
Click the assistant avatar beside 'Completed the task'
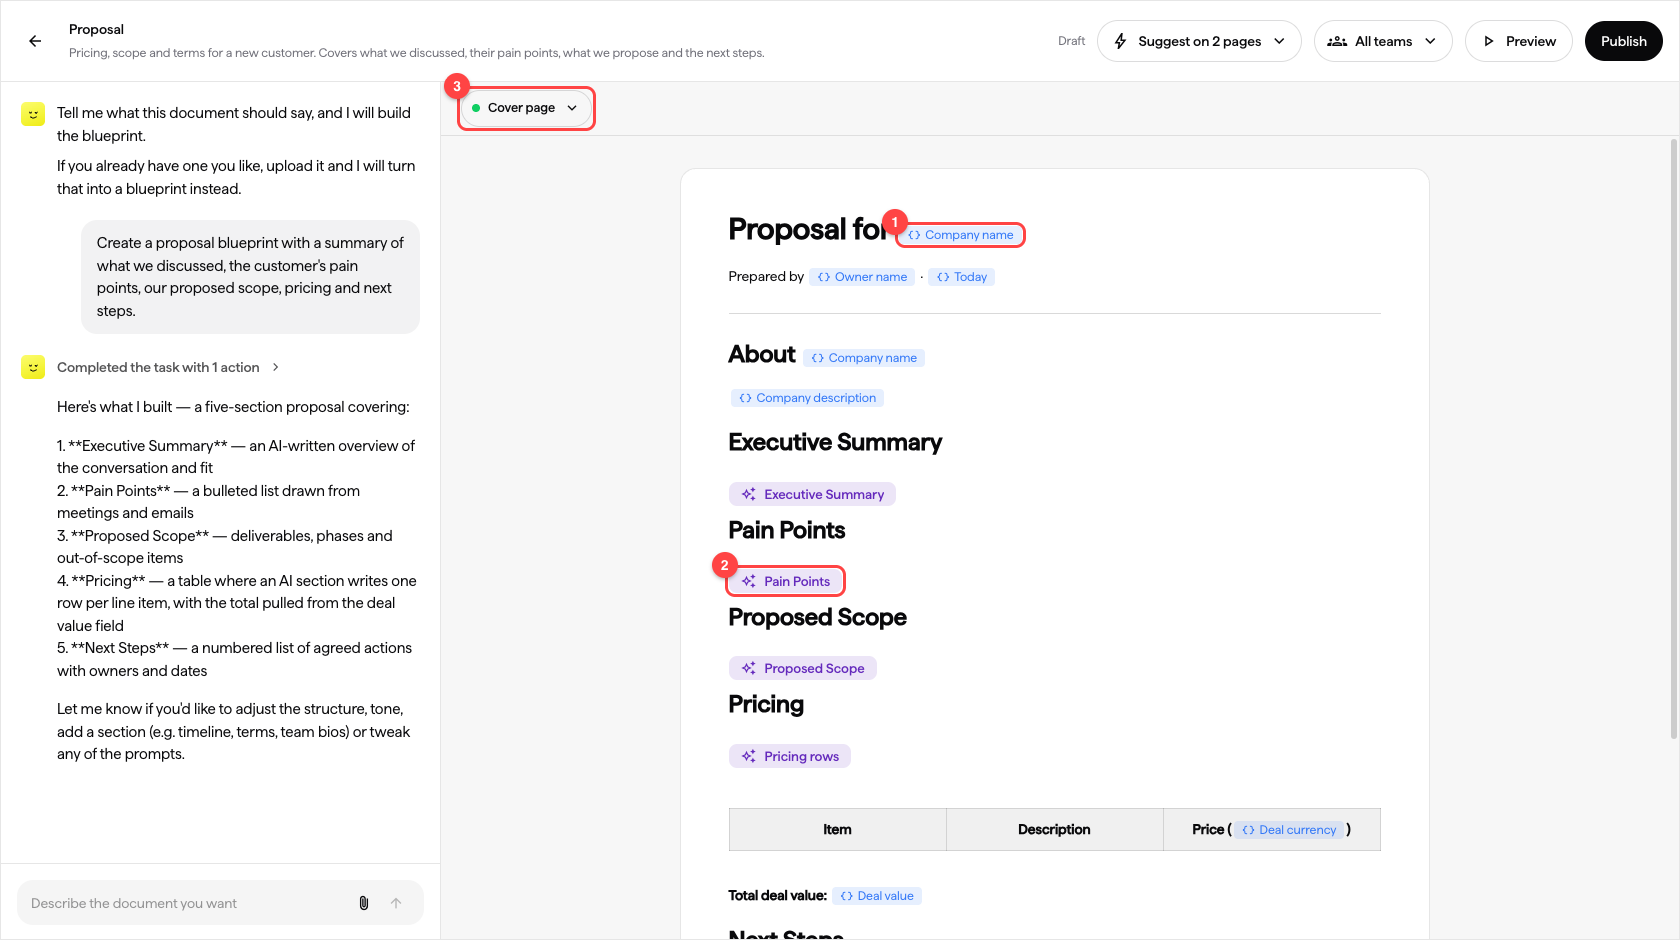33,367
